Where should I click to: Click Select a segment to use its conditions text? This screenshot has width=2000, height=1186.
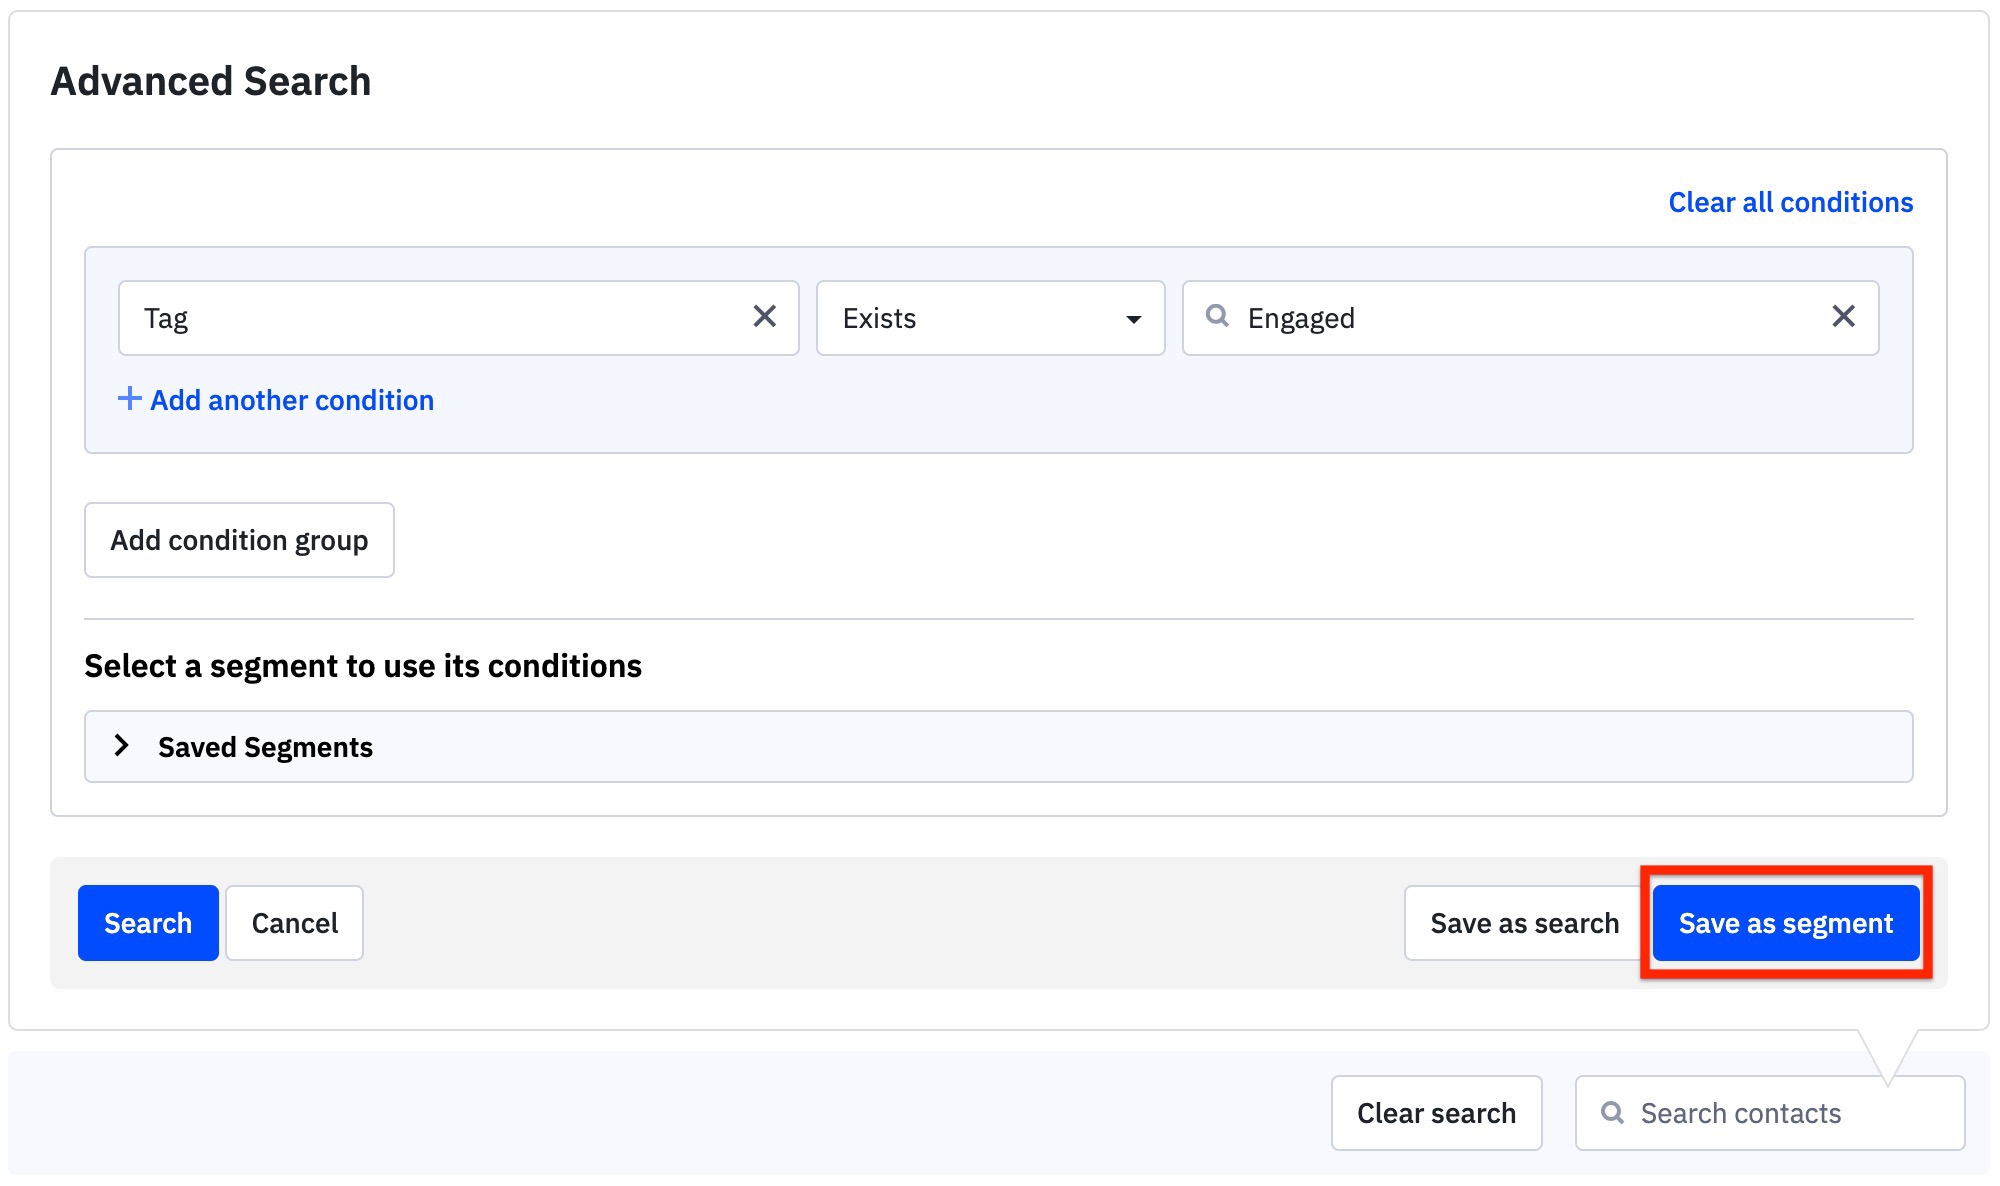[363, 666]
